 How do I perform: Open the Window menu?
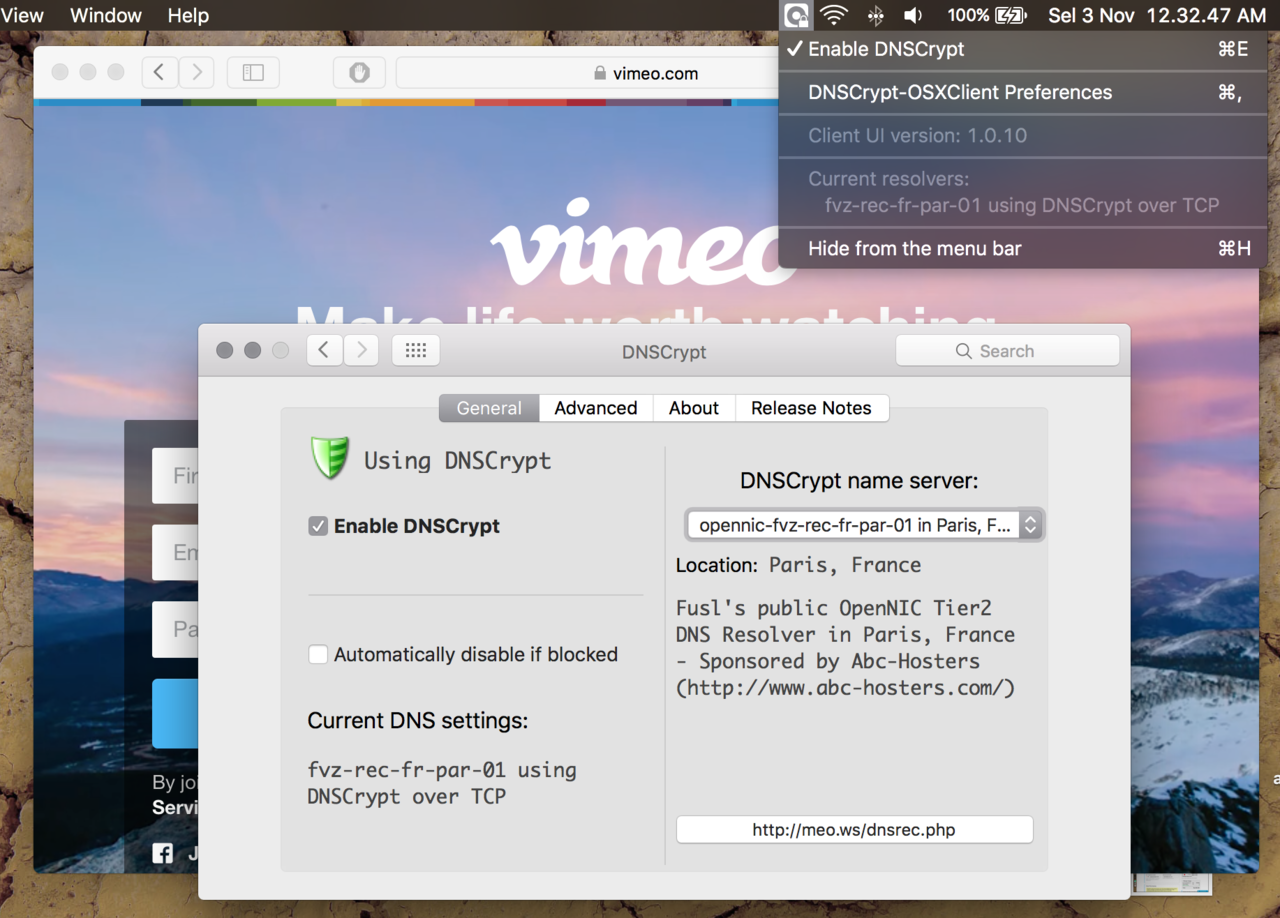pos(106,15)
